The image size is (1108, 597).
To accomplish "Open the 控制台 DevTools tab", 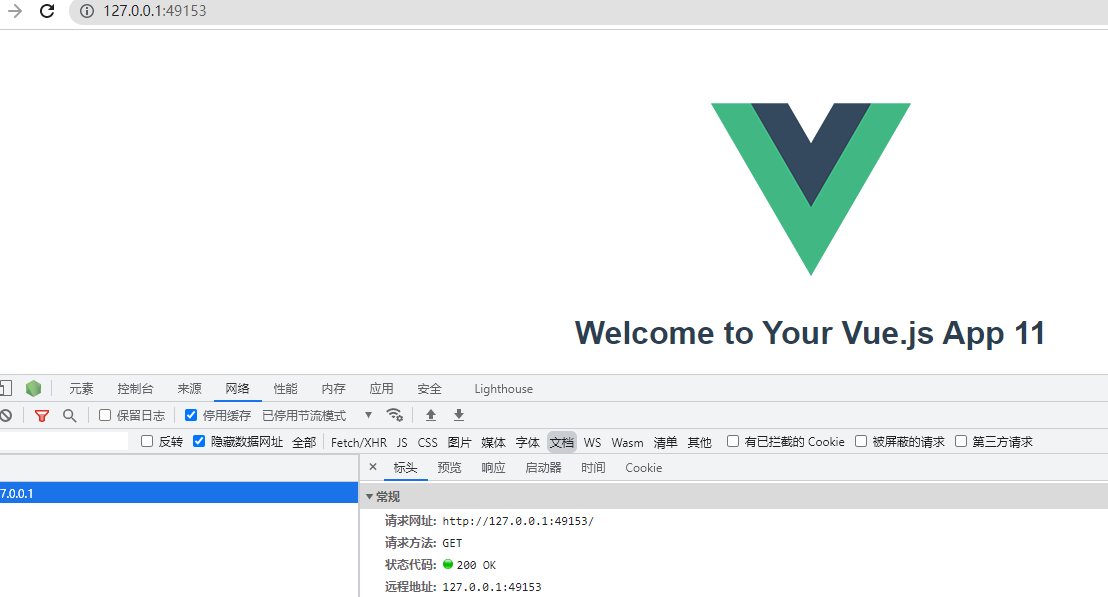I will [x=135, y=389].
